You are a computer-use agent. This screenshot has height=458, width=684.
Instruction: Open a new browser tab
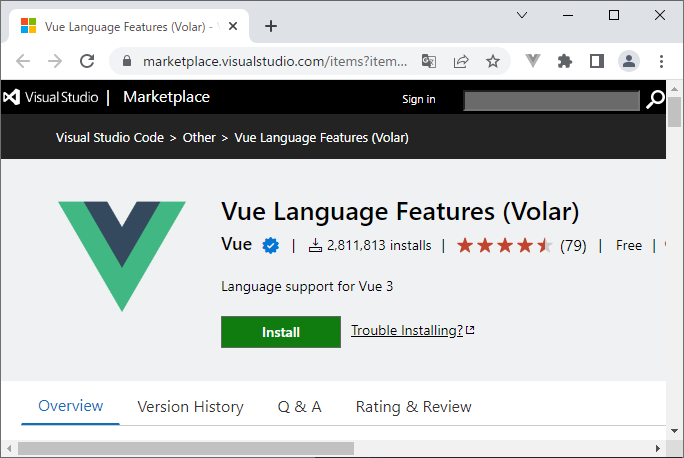271,26
